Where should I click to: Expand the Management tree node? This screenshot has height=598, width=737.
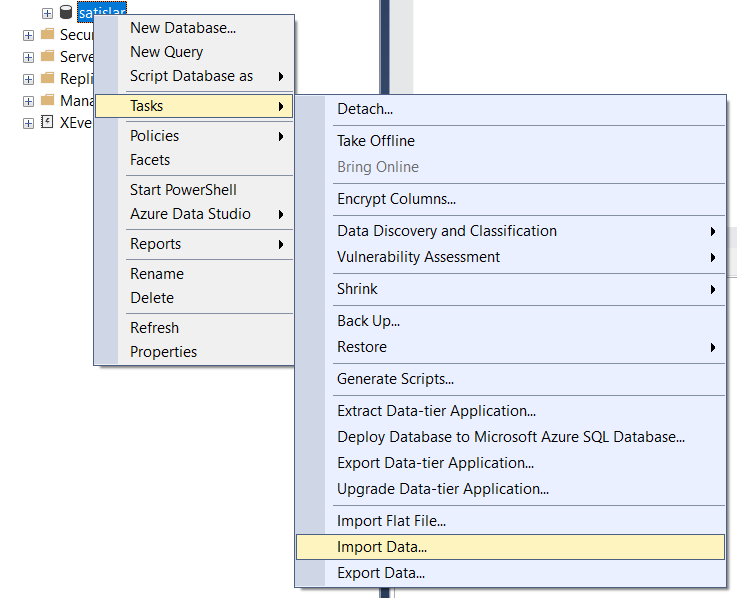[28, 101]
